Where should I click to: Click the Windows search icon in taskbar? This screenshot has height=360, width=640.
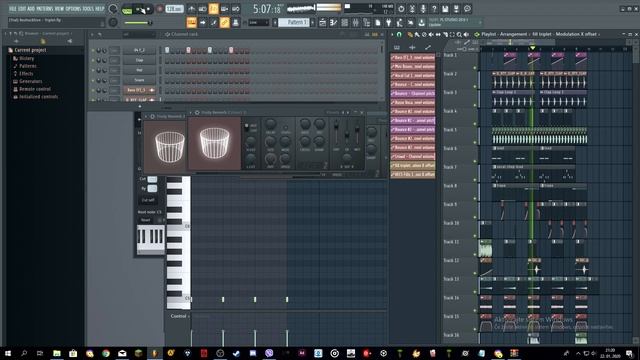(24, 353)
